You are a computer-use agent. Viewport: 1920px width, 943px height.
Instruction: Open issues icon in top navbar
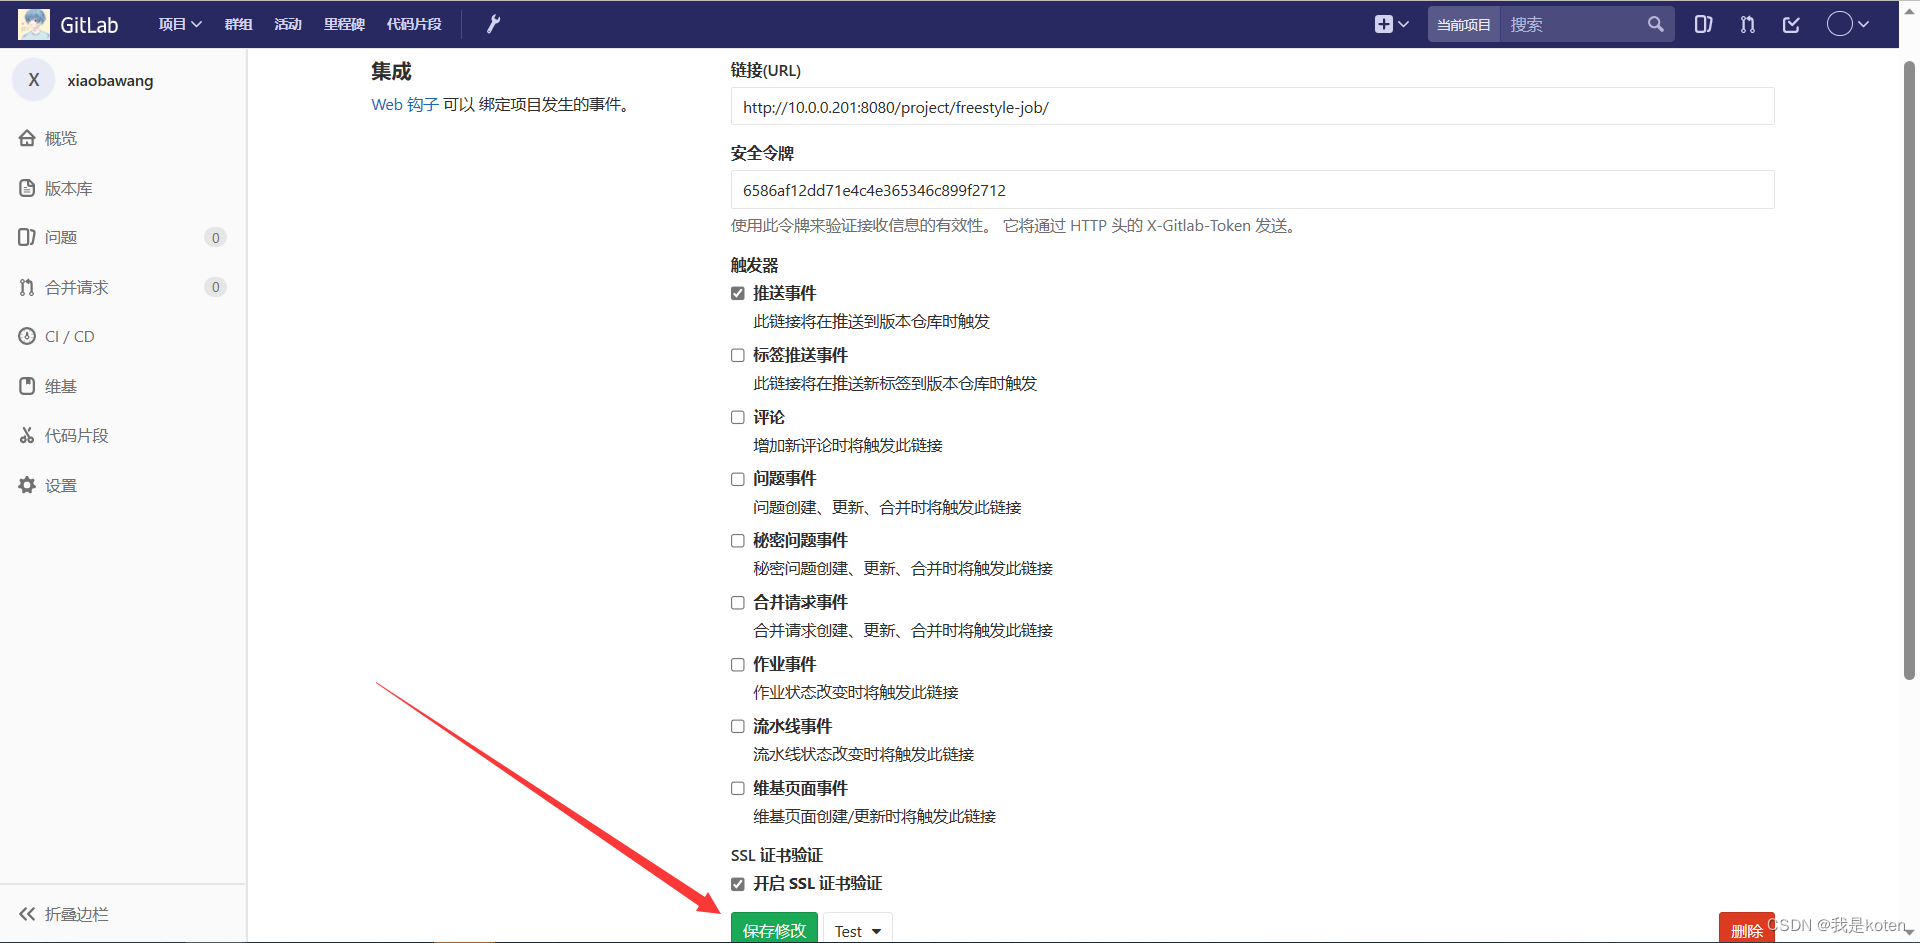[x=1704, y=24]
